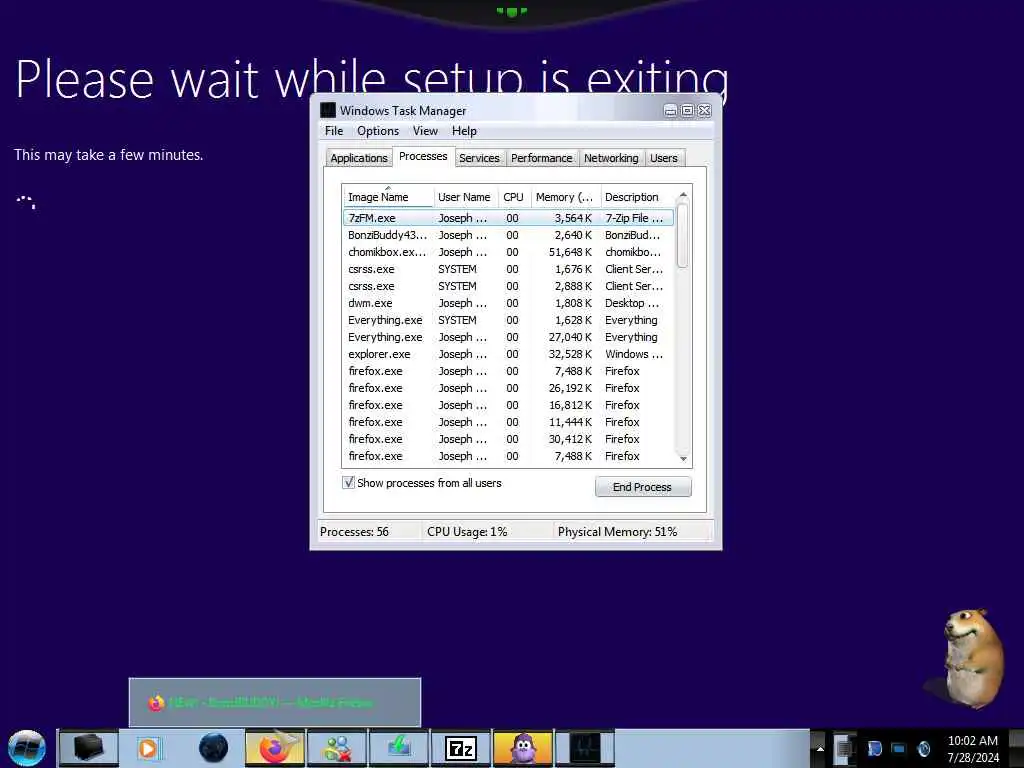Select the 7zFM.exe process row
Viewport: 1024px width, 768px height.
508,218
